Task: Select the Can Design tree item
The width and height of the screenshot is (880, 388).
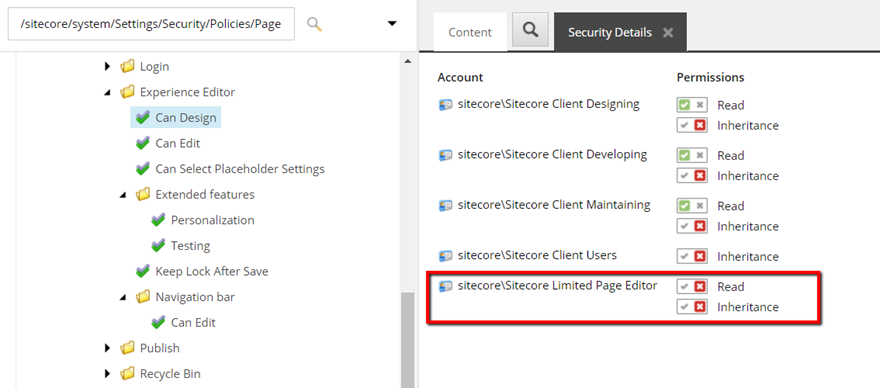Action: (x=176, y=118)
